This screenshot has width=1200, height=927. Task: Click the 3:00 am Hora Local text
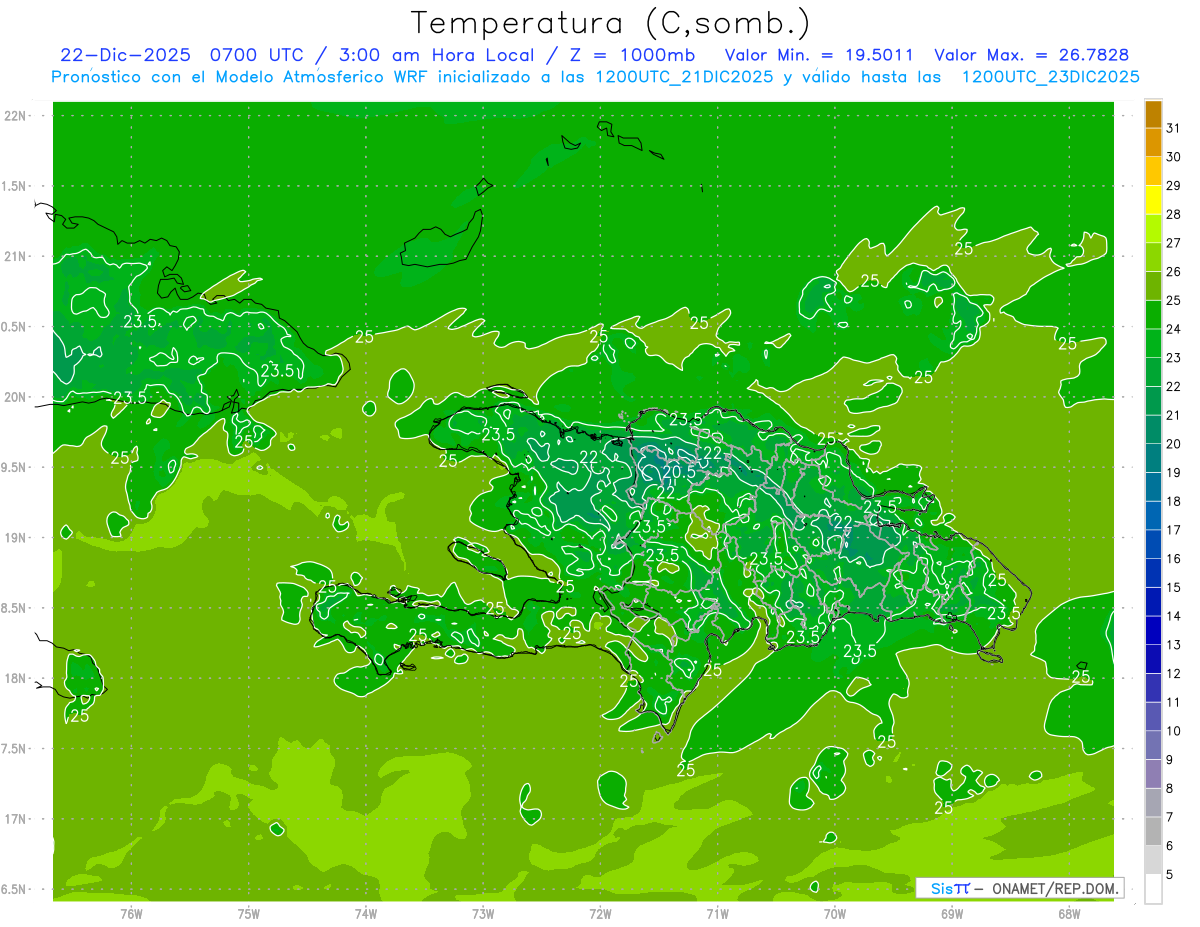[436, 54]
